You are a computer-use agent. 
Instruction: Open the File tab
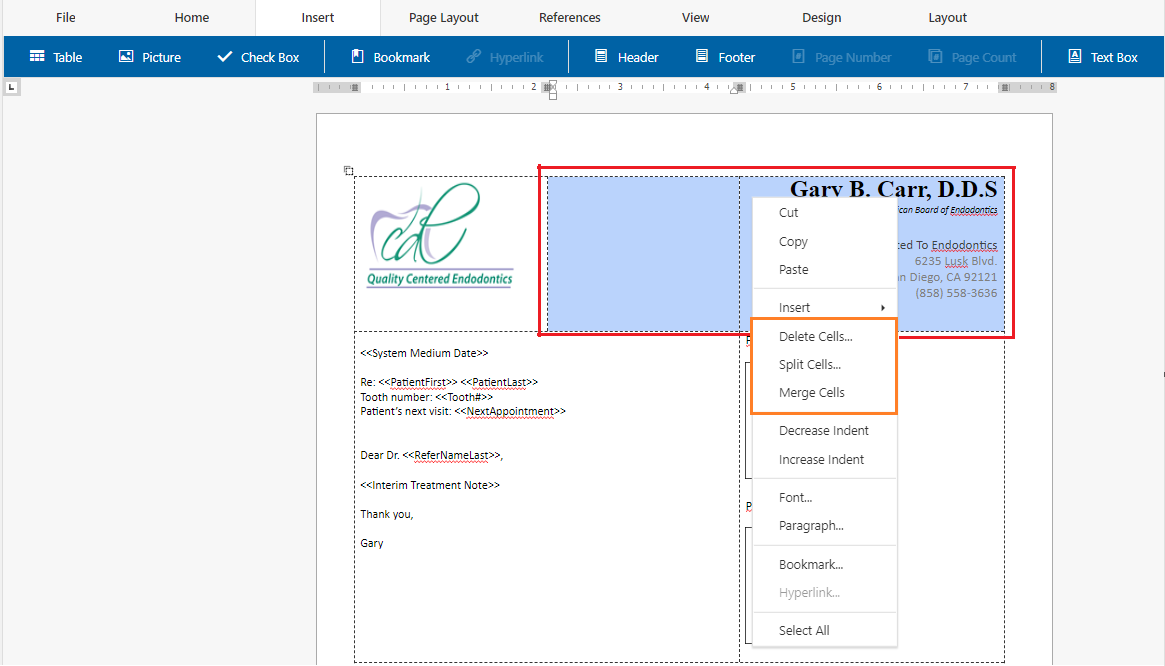coord(66,18)
